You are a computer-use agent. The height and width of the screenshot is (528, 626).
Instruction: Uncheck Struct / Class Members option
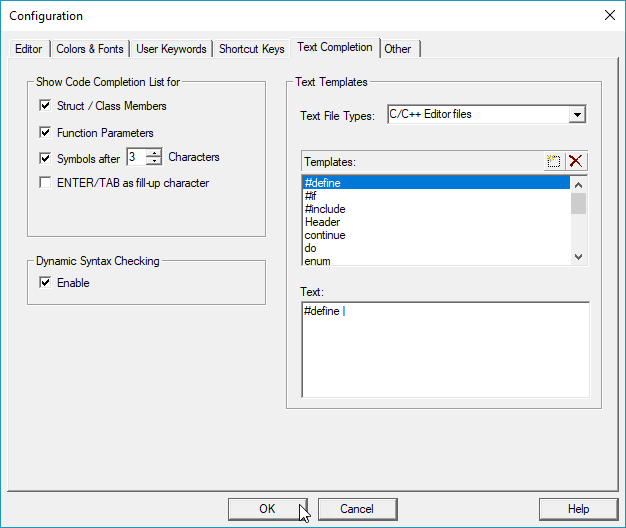[45, 106]
